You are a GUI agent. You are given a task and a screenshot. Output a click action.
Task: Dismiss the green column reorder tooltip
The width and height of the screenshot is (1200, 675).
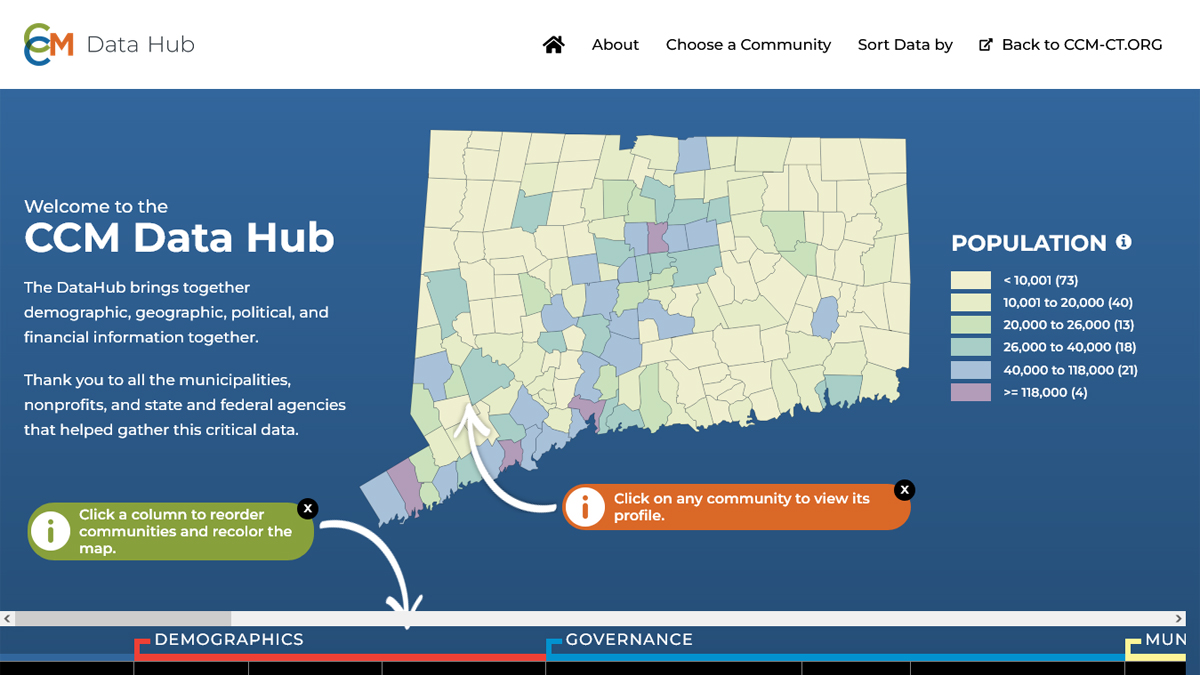307,508
